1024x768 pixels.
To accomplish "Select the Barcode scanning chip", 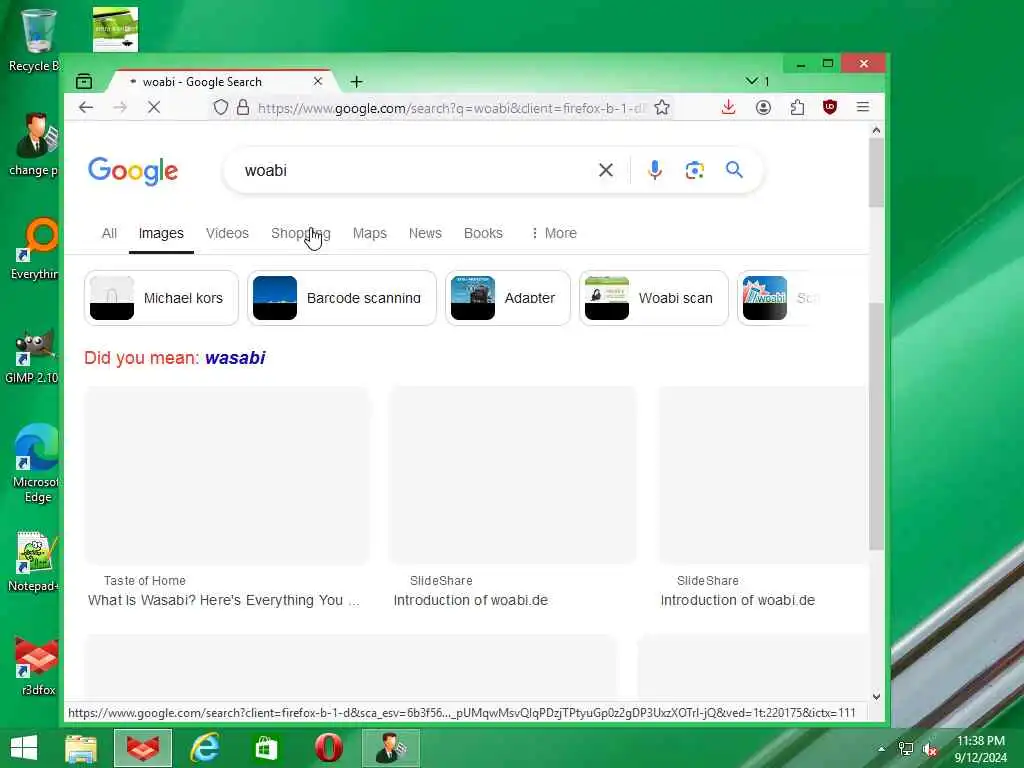I will tap(342, 298).
